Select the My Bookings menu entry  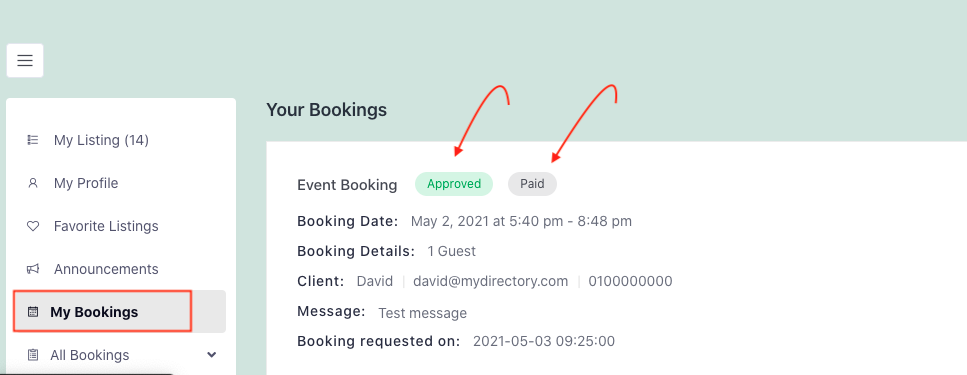pyautogui.click(x=121, y=312)
